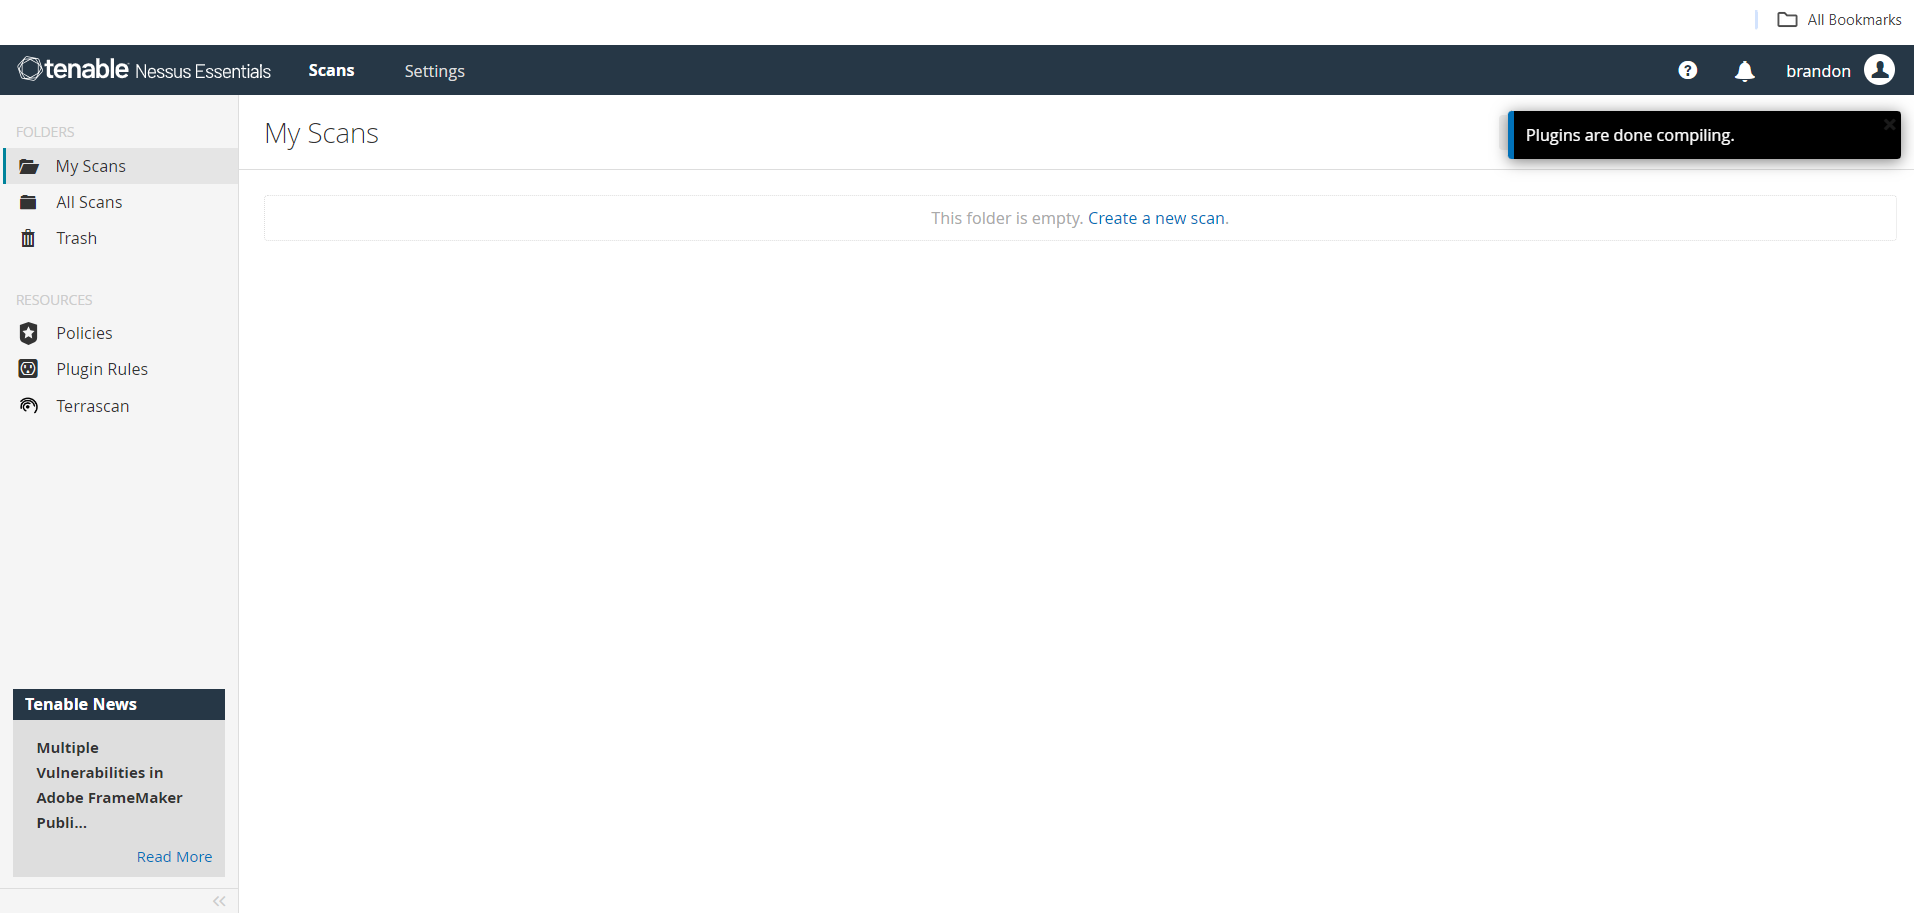Follow the Create a new scan link
This screenshot has height=913, width=1914.
coord(1156,218)
